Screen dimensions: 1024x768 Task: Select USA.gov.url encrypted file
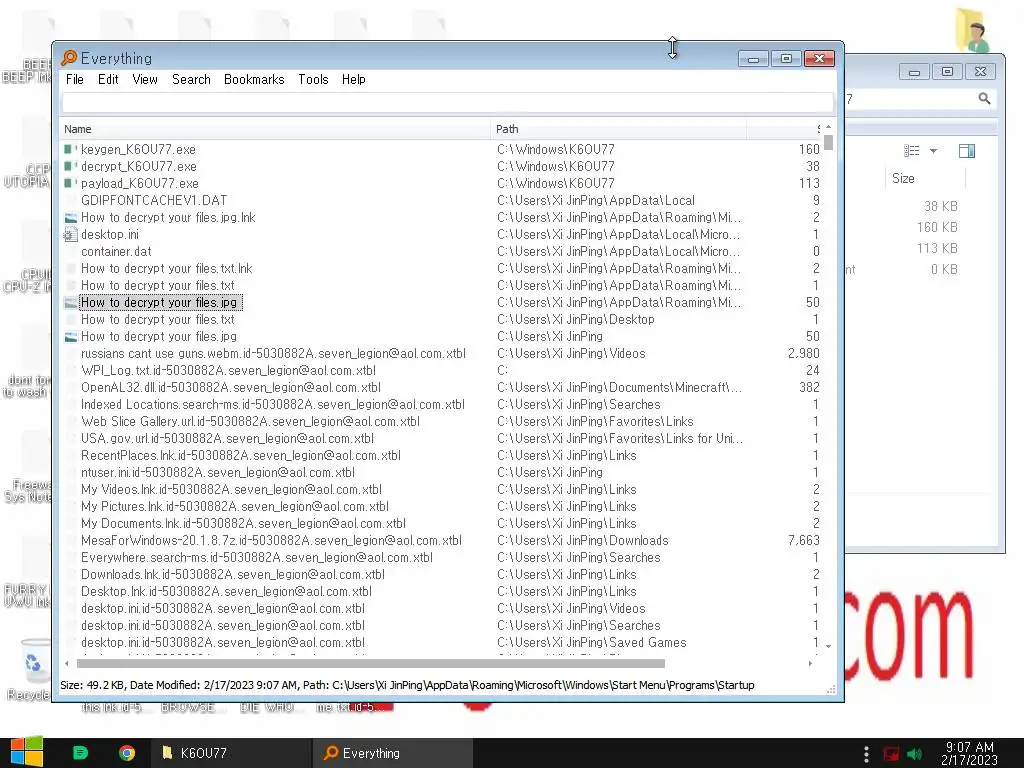(227, 438)
